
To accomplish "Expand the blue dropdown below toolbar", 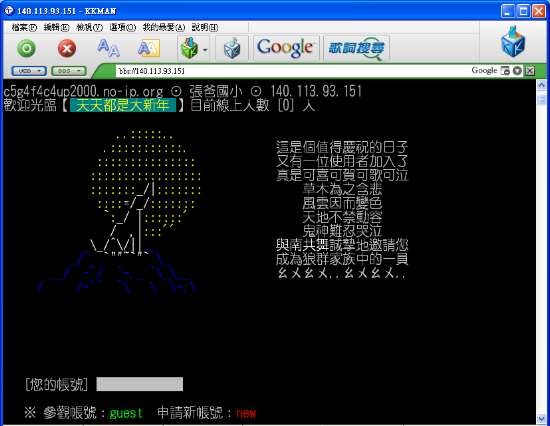I will pyautogui.click(x=29, y=71).
